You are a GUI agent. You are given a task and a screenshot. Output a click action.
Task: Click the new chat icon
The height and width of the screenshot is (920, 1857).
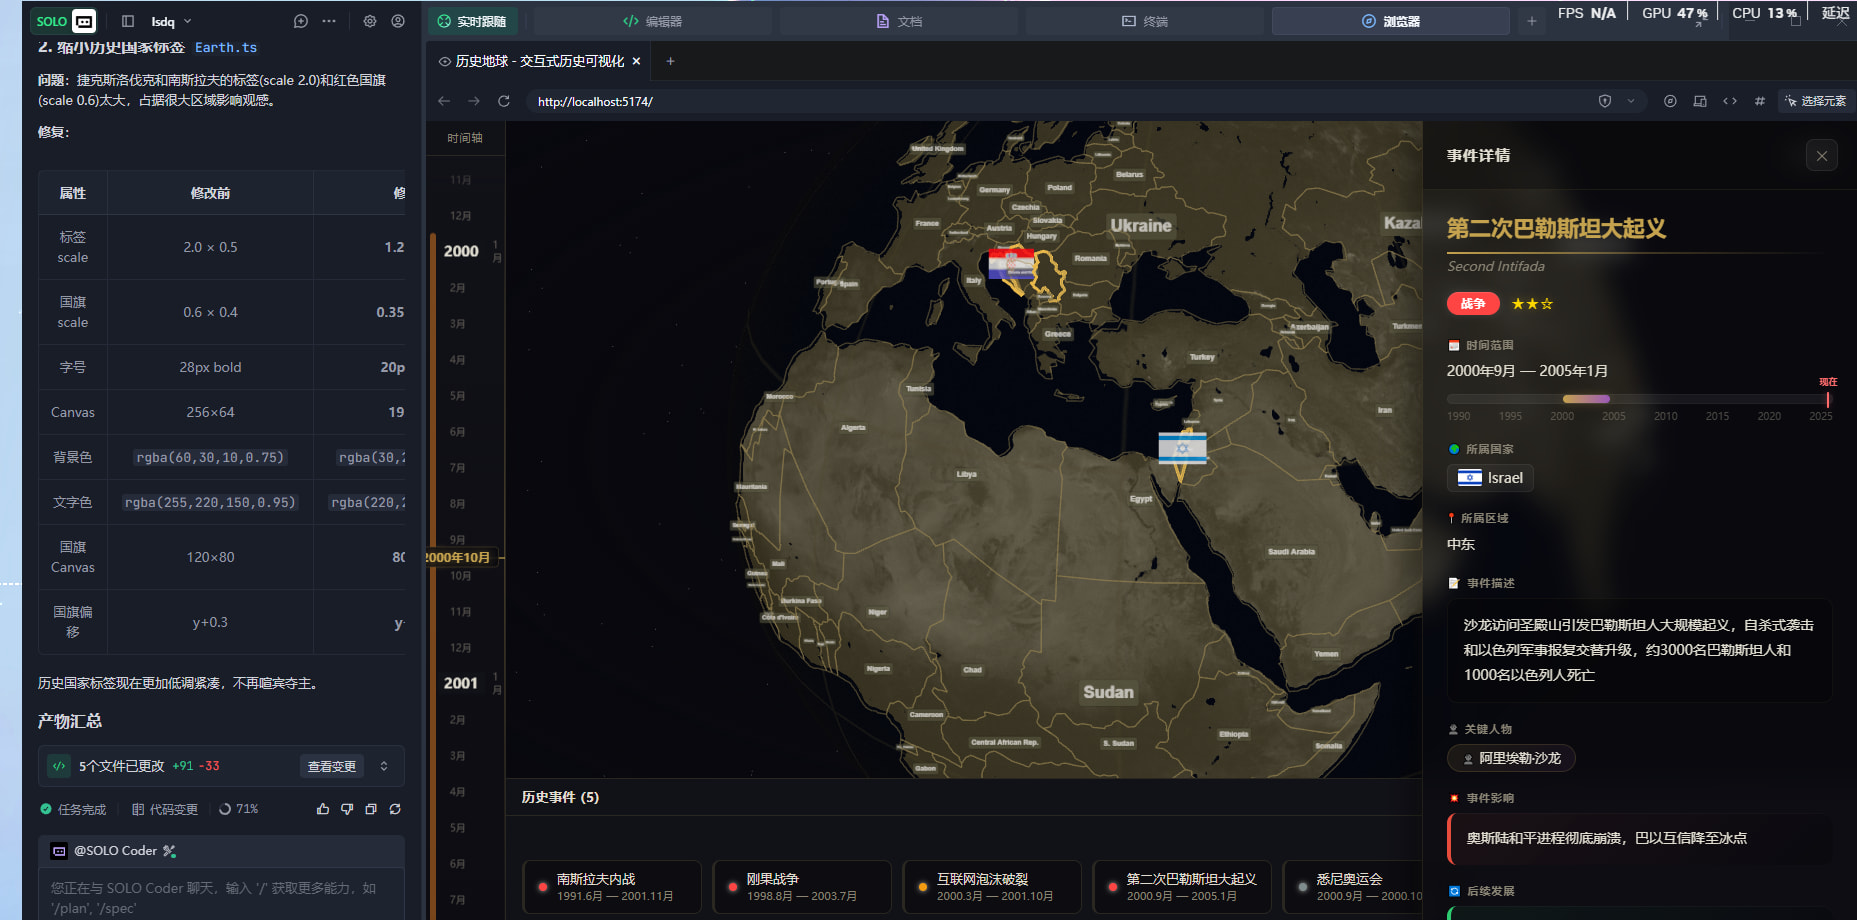point(300,21)
